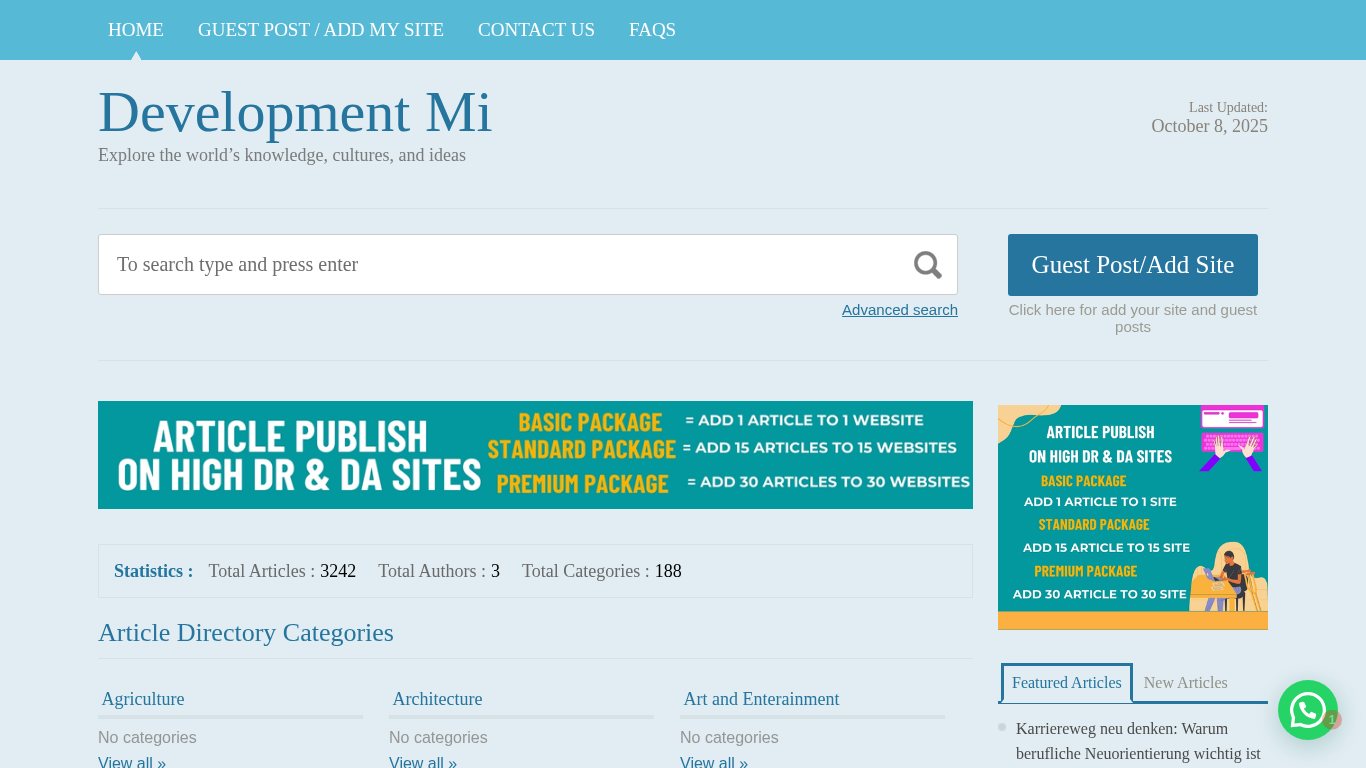Click the Development Mi site title

[295, 112]
